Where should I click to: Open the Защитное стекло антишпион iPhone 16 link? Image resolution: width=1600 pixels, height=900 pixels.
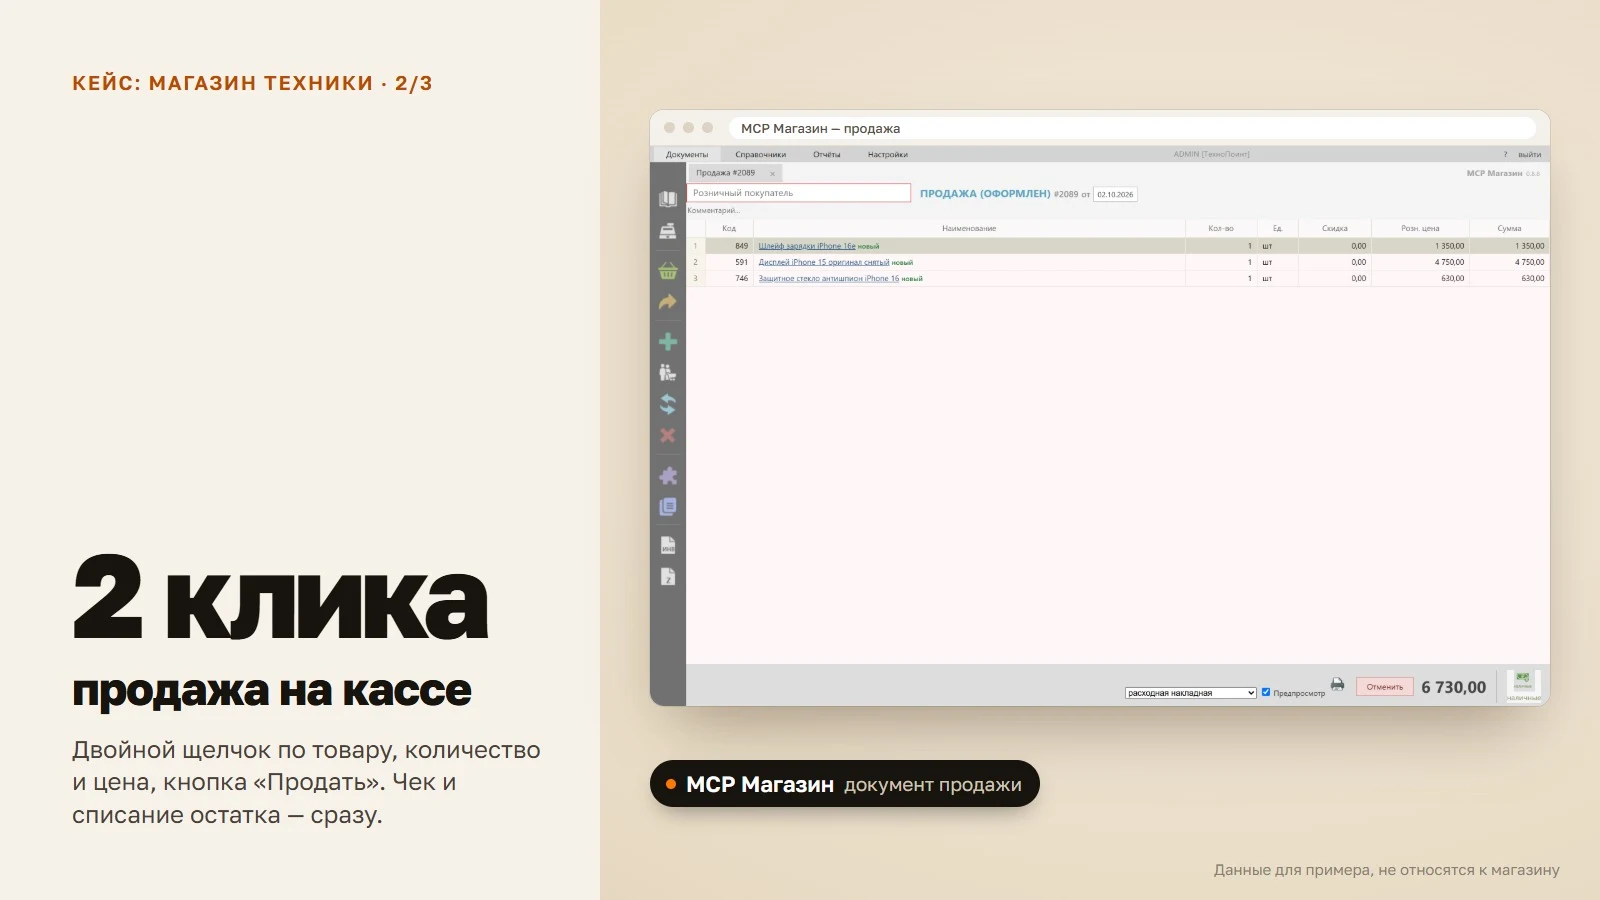click(829, 279)
